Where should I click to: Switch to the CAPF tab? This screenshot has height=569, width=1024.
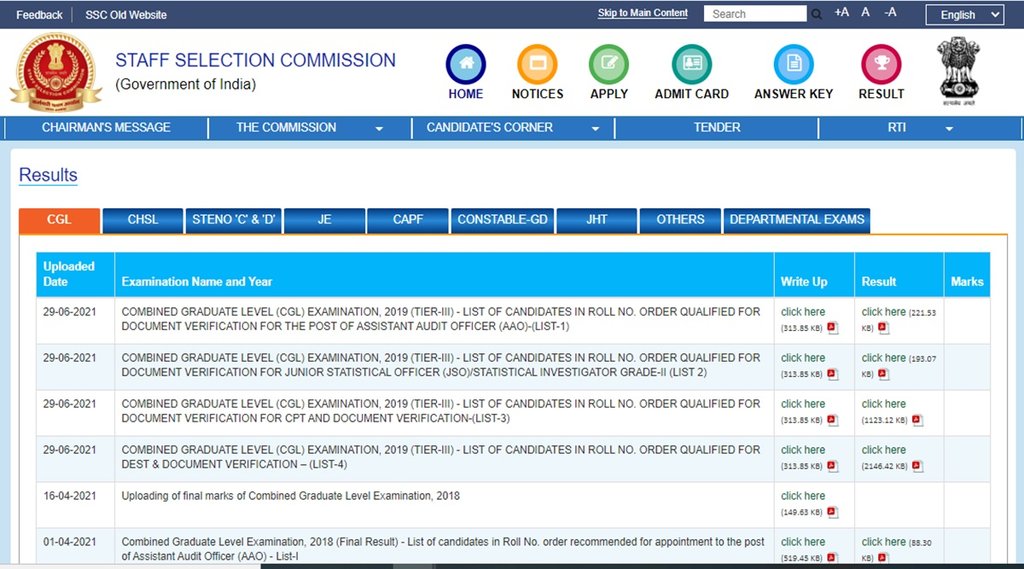tap(408, 220)
